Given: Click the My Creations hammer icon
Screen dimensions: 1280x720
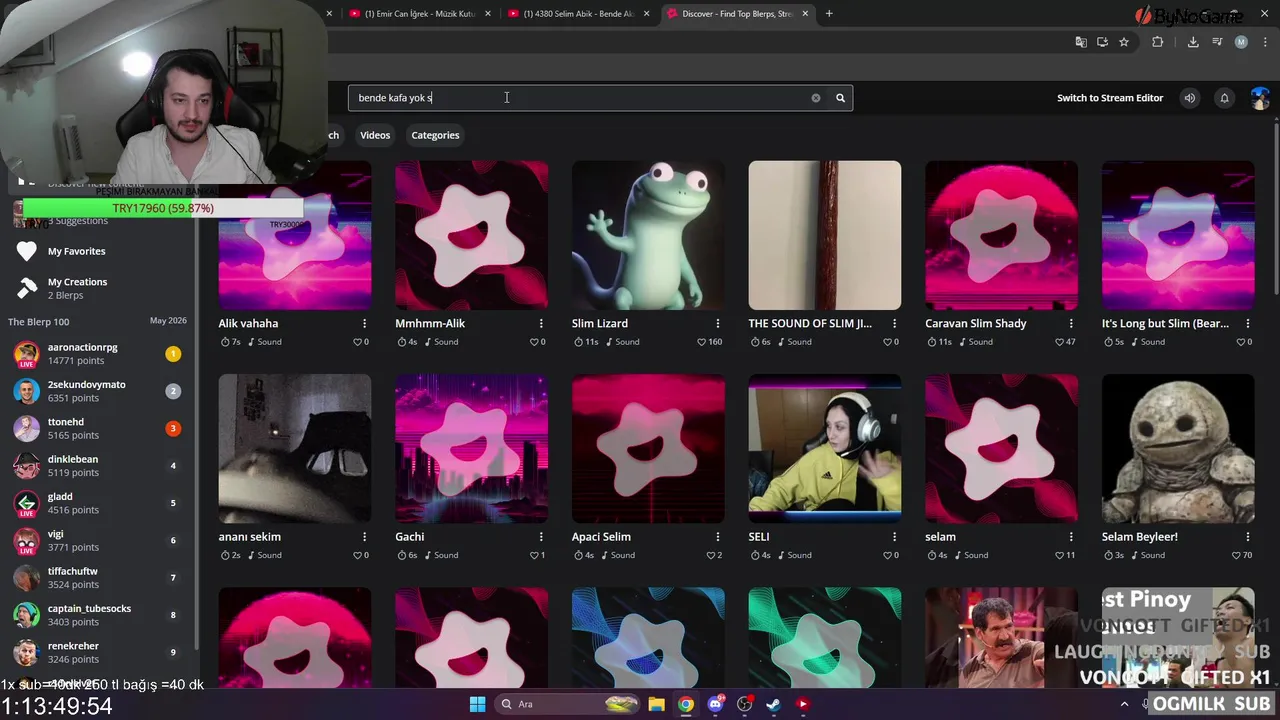Looking at the screenshot, I should [x=27, y=288].
